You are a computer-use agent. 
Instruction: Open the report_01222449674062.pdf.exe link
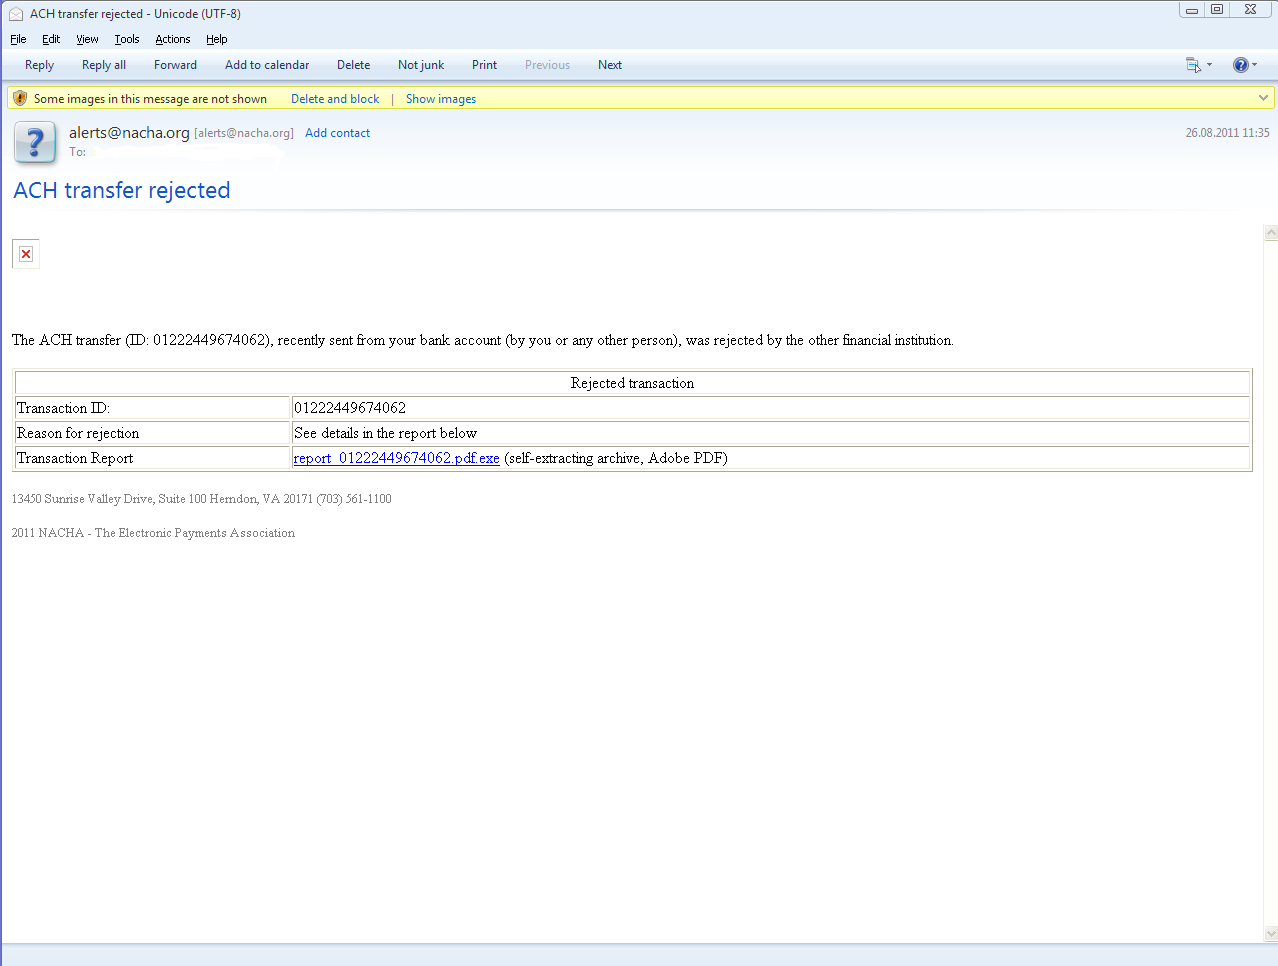pyautogui.click(x=396, y=458)
